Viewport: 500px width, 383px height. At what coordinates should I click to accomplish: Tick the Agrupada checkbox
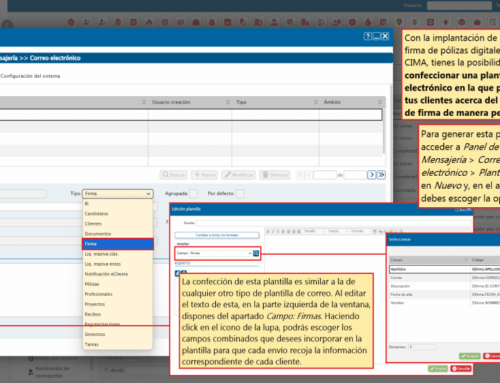(193, 194)
